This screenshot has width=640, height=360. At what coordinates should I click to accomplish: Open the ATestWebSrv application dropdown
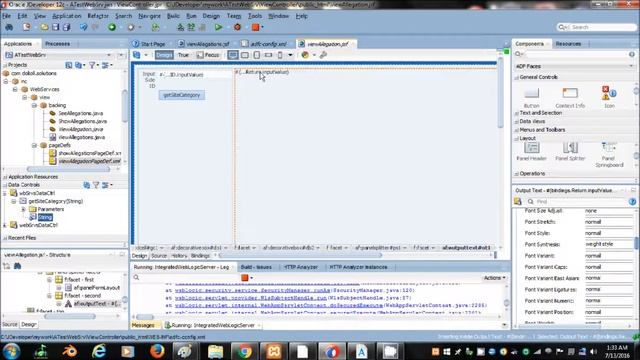(x=109, y=55)
